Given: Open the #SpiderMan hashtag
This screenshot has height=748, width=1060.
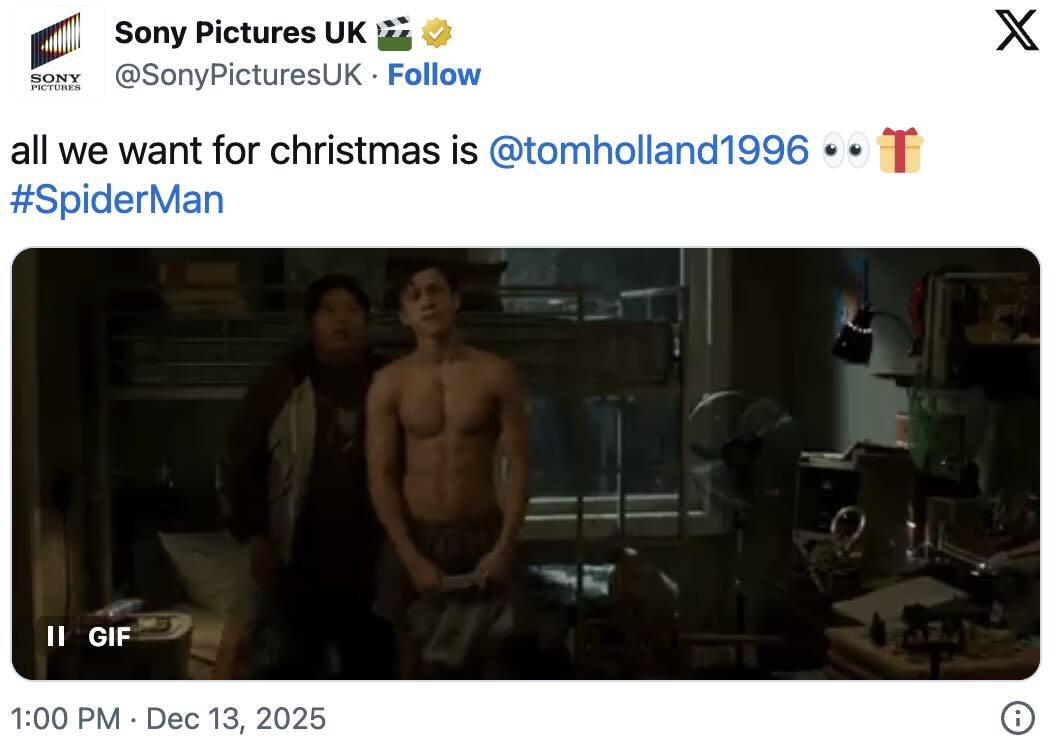Looking at the screenshot, I should pos(117,199).
